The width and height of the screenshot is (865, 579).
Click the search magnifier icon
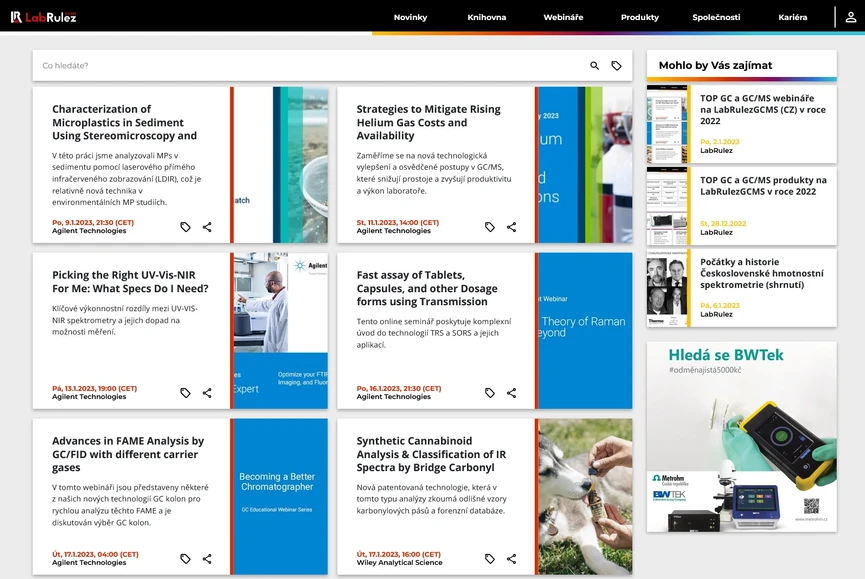(x=595, y=66)
